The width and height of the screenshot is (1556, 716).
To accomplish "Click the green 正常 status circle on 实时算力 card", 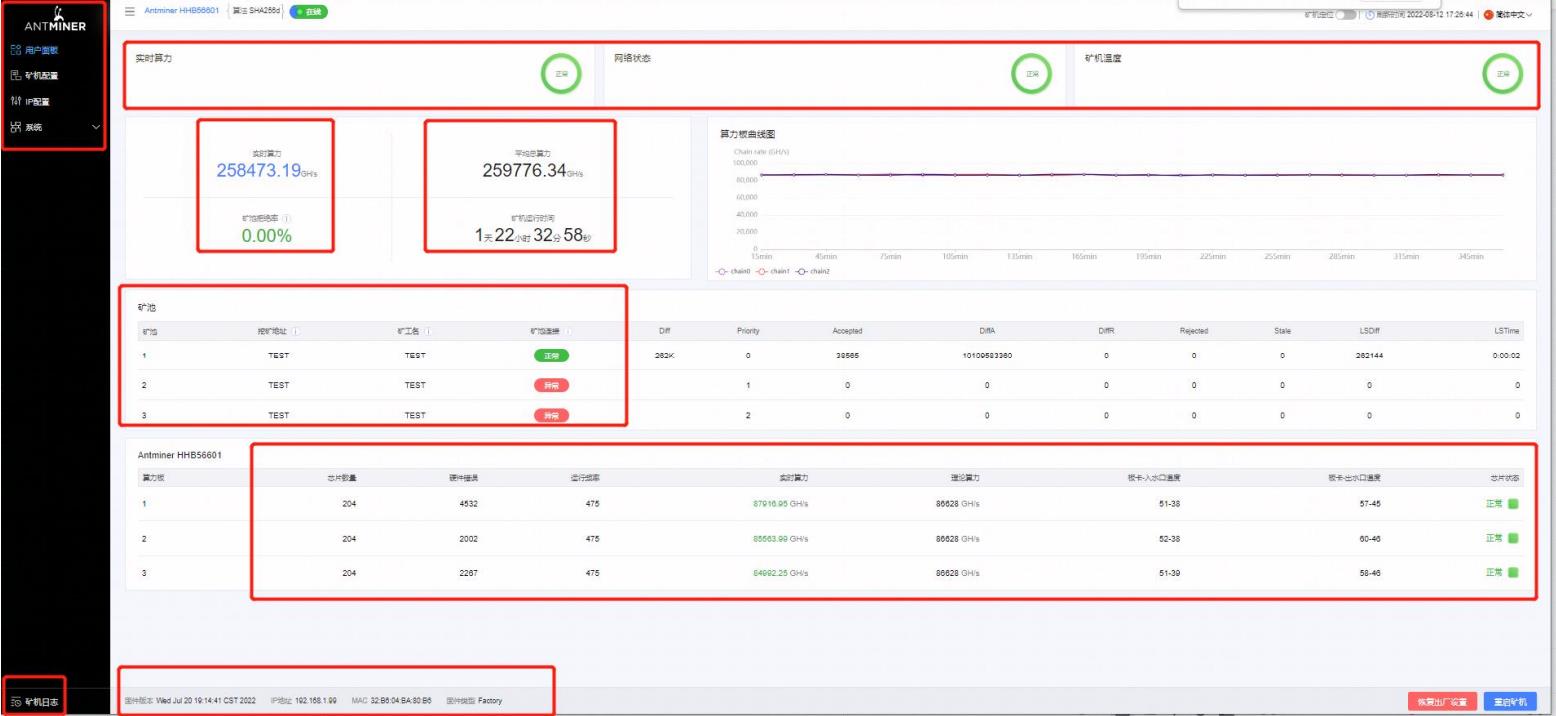I will pos(561,73).
